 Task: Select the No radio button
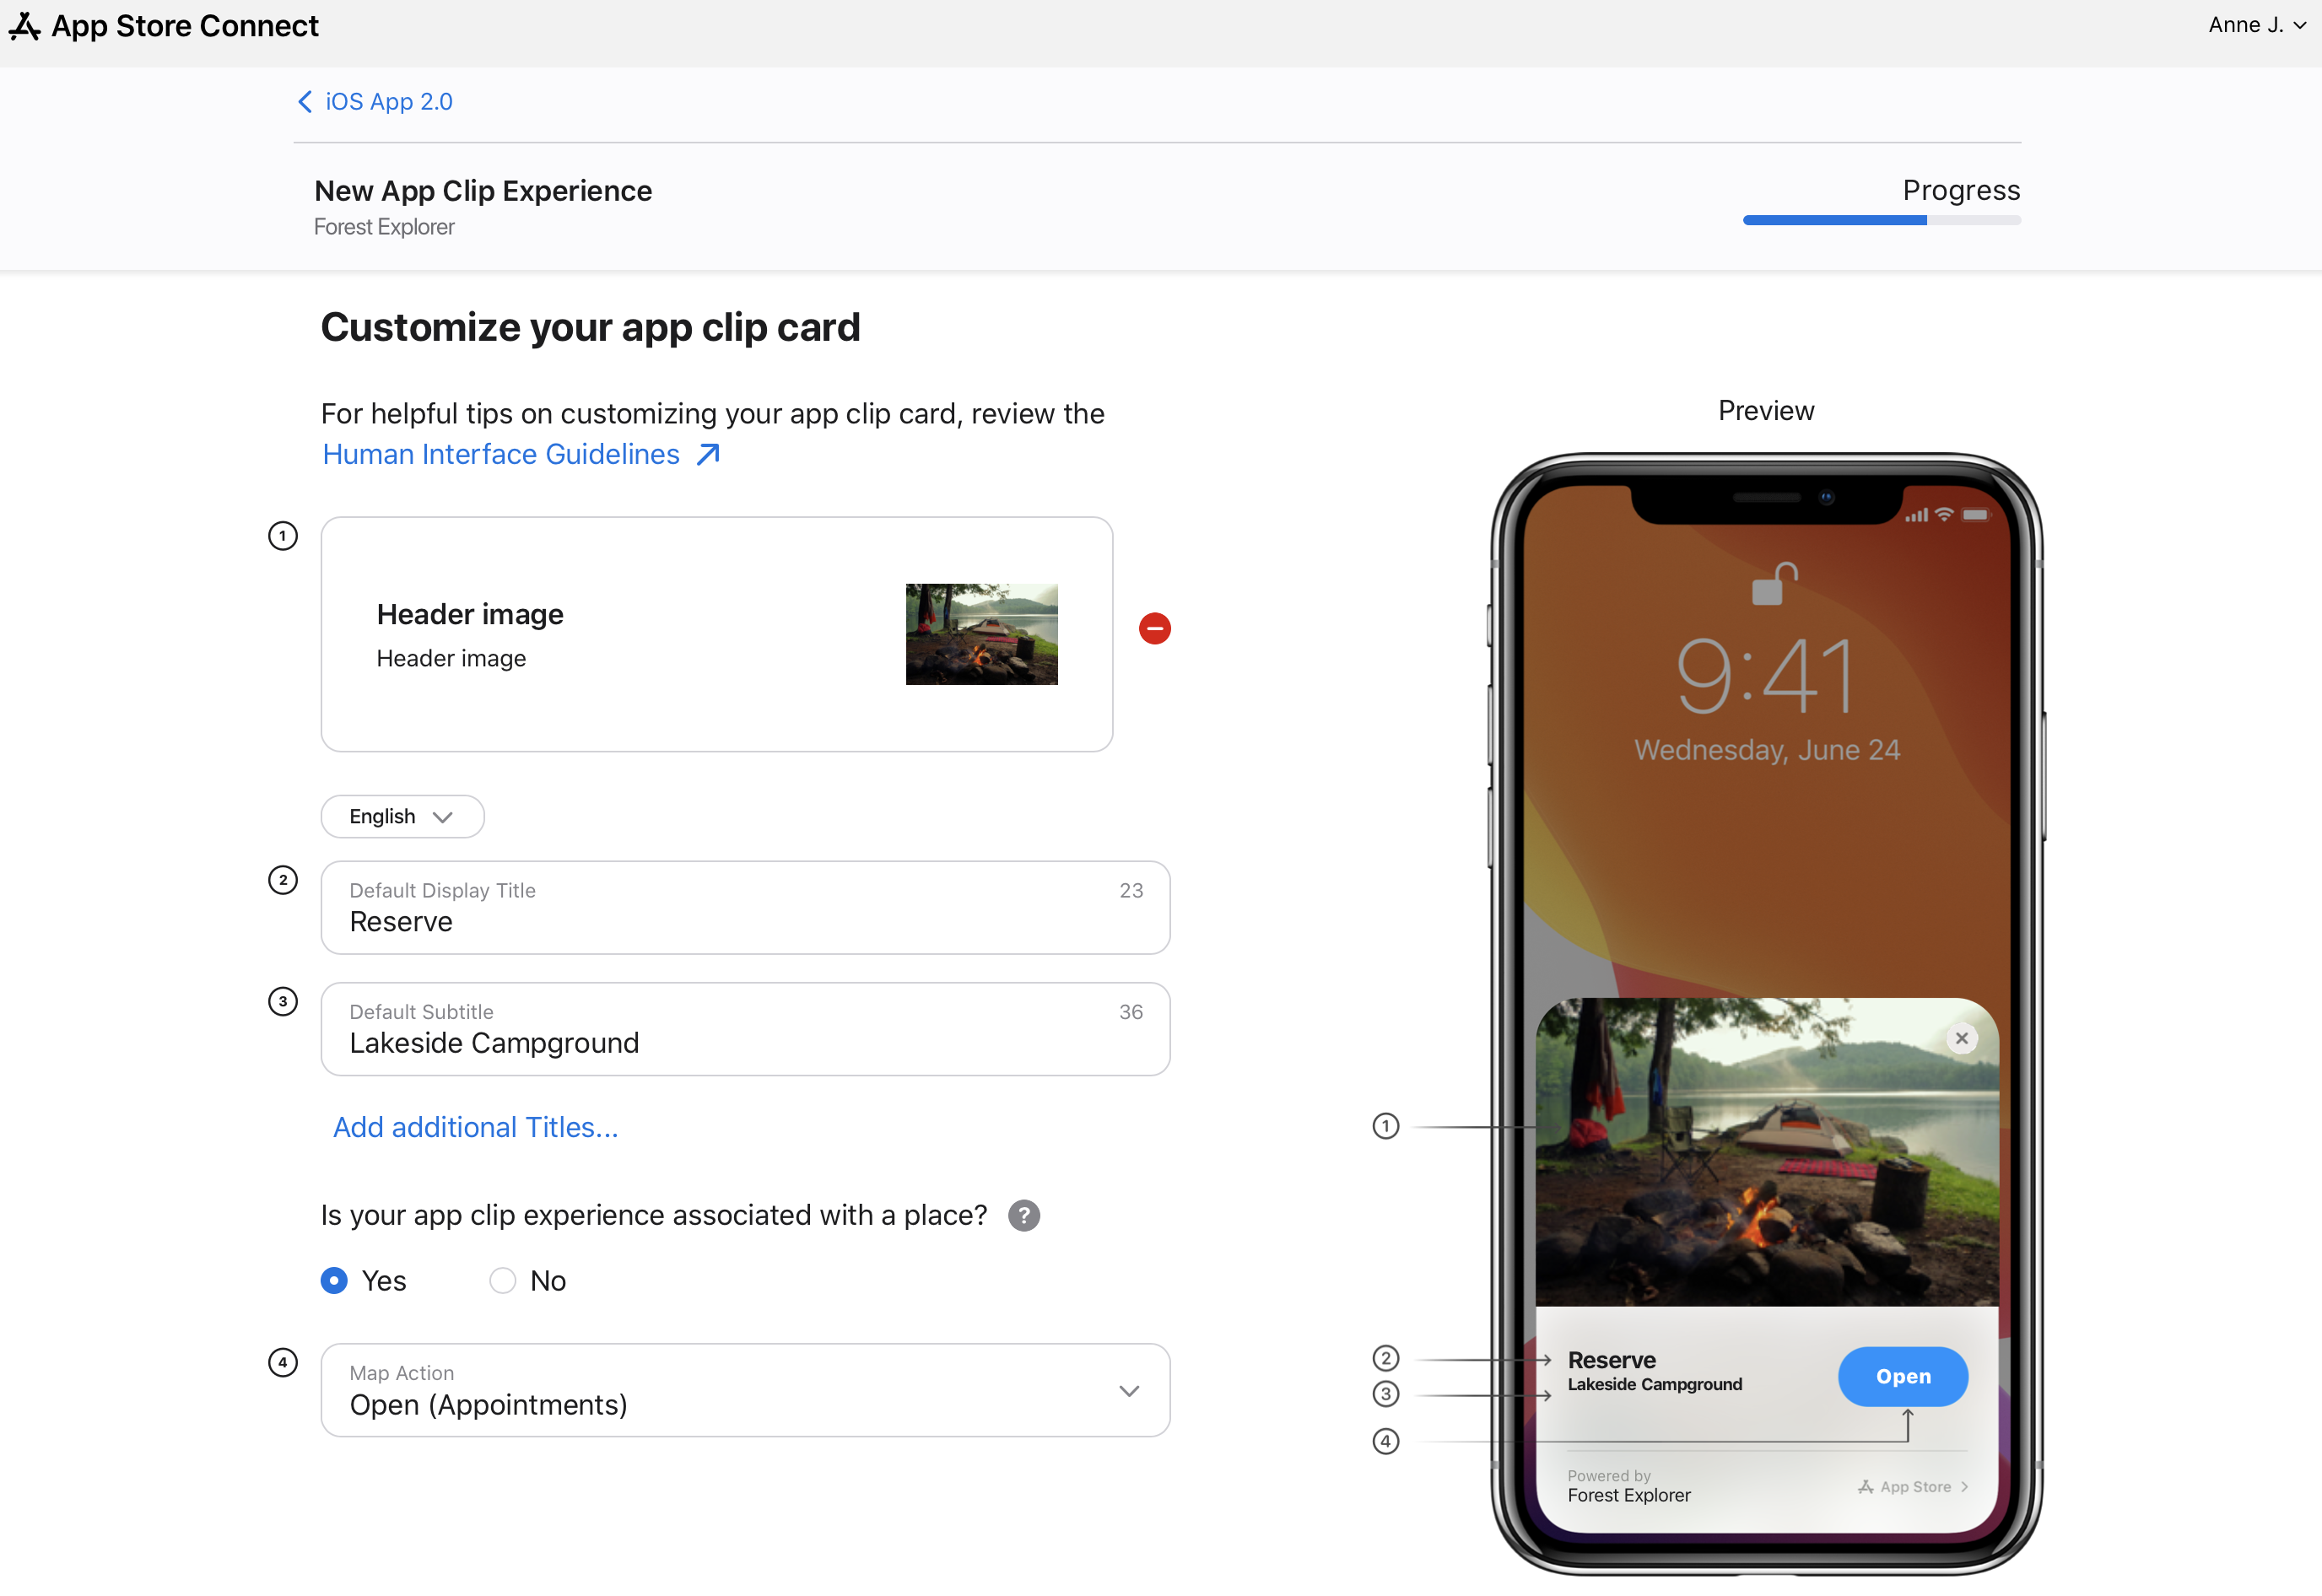tap(501, 1279)
